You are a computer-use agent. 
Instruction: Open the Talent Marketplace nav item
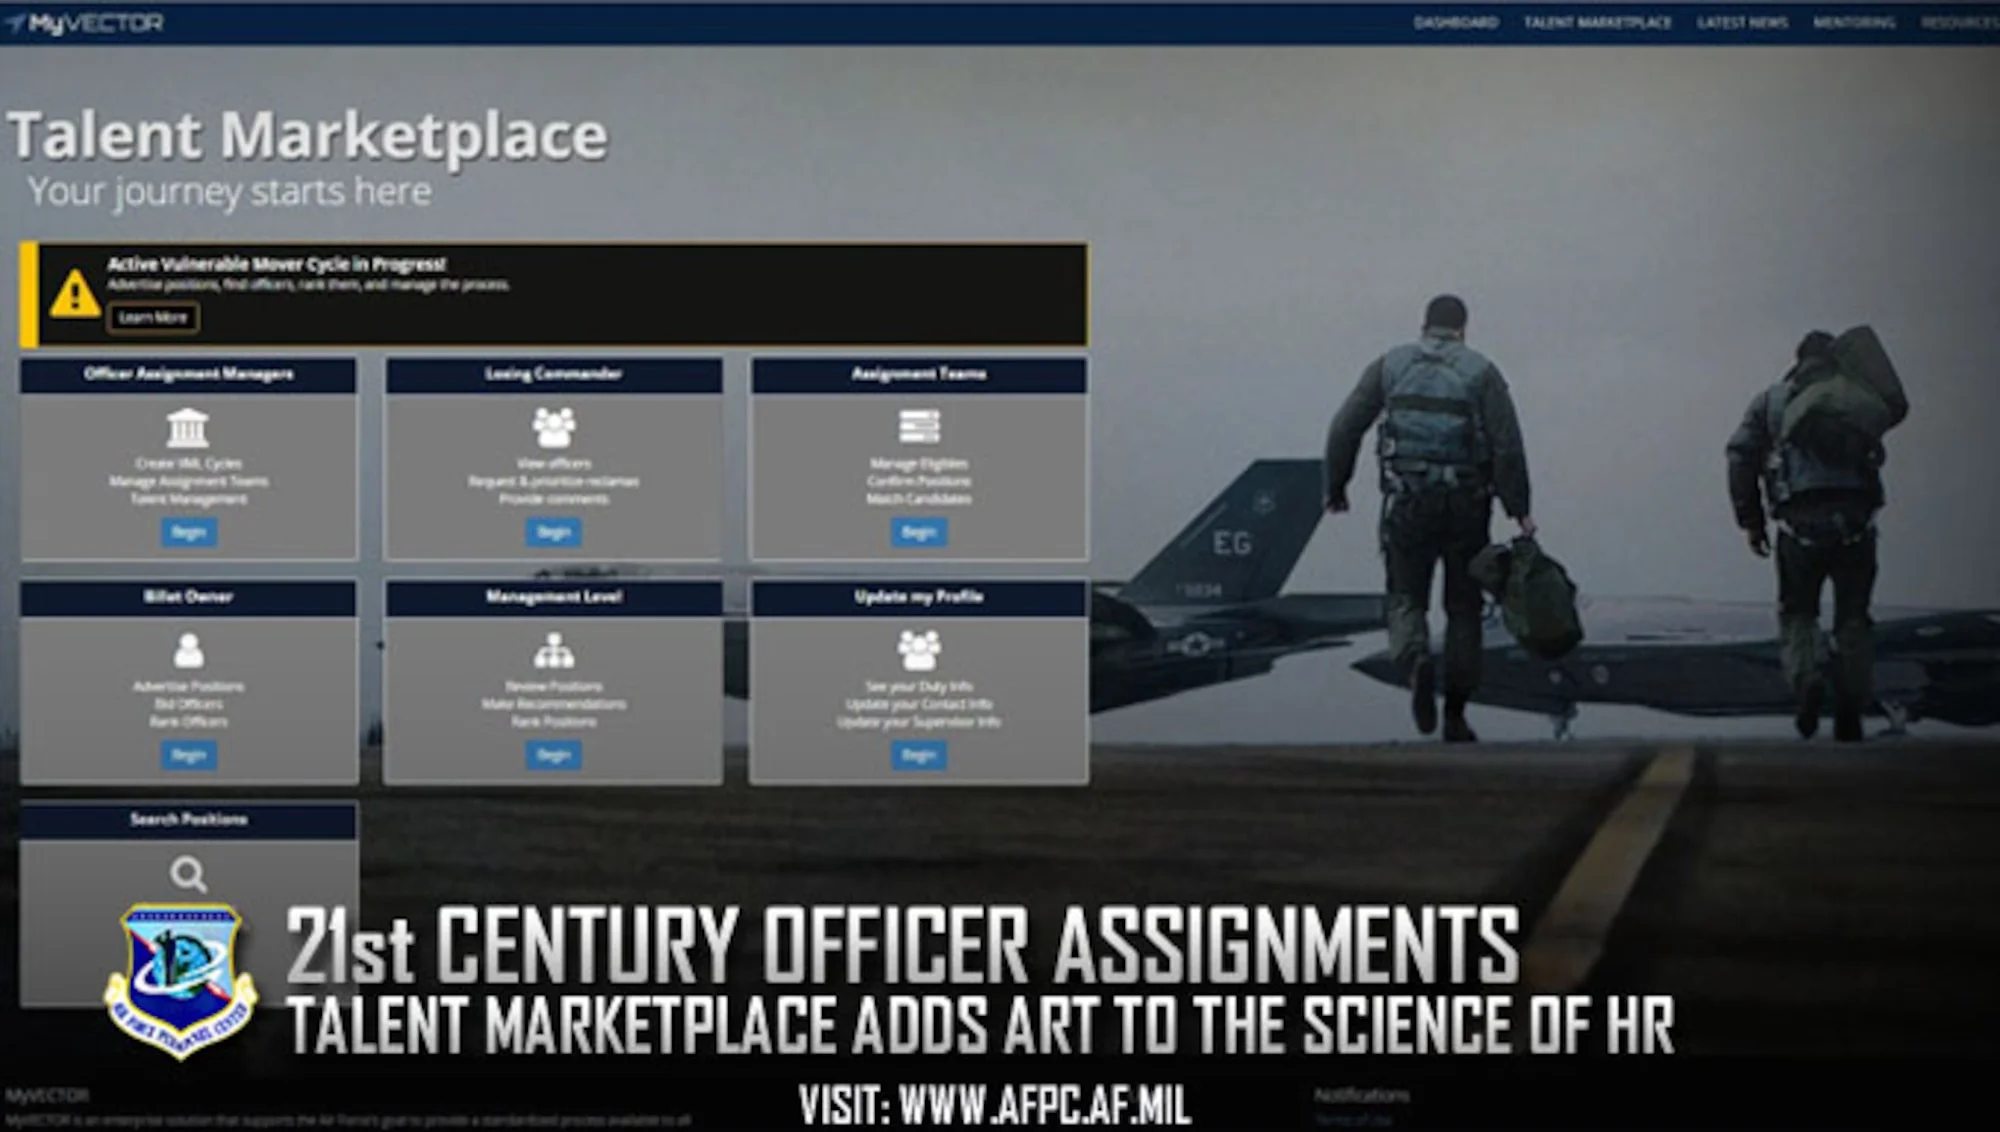(x=1597, y=22)
